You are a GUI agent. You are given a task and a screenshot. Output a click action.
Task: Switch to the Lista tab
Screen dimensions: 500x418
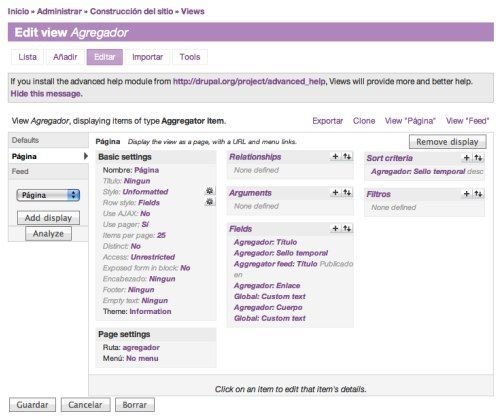click(27, 57)
